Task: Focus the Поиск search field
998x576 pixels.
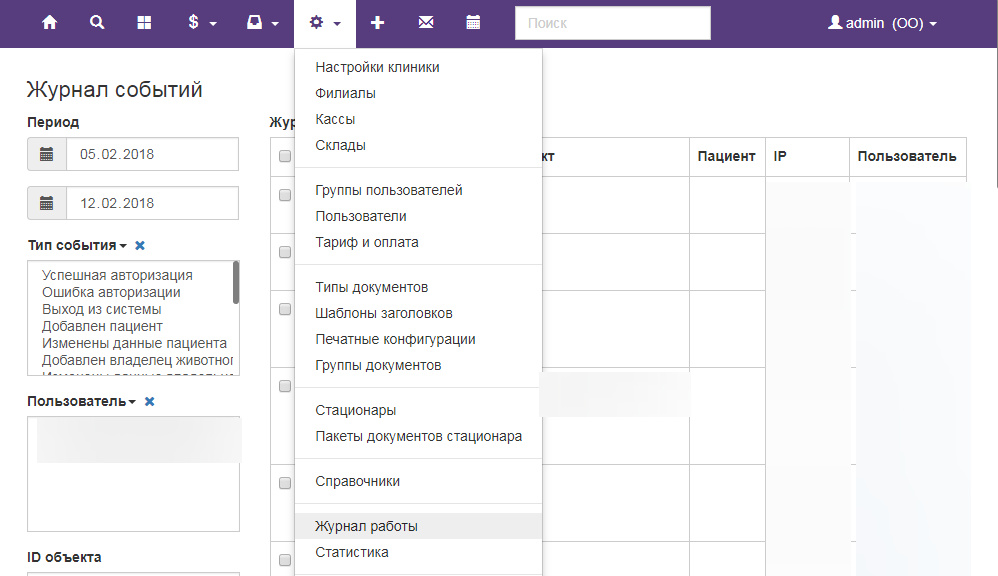Action: click(x=613, y=23)
